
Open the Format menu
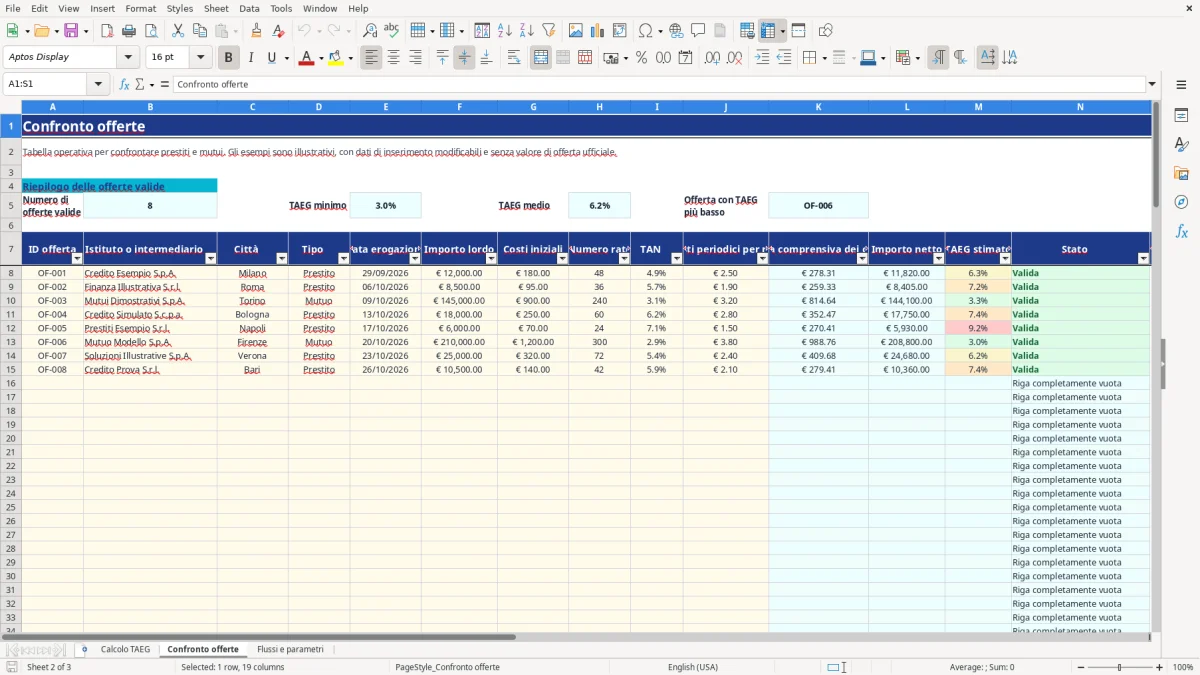(140, 8)
